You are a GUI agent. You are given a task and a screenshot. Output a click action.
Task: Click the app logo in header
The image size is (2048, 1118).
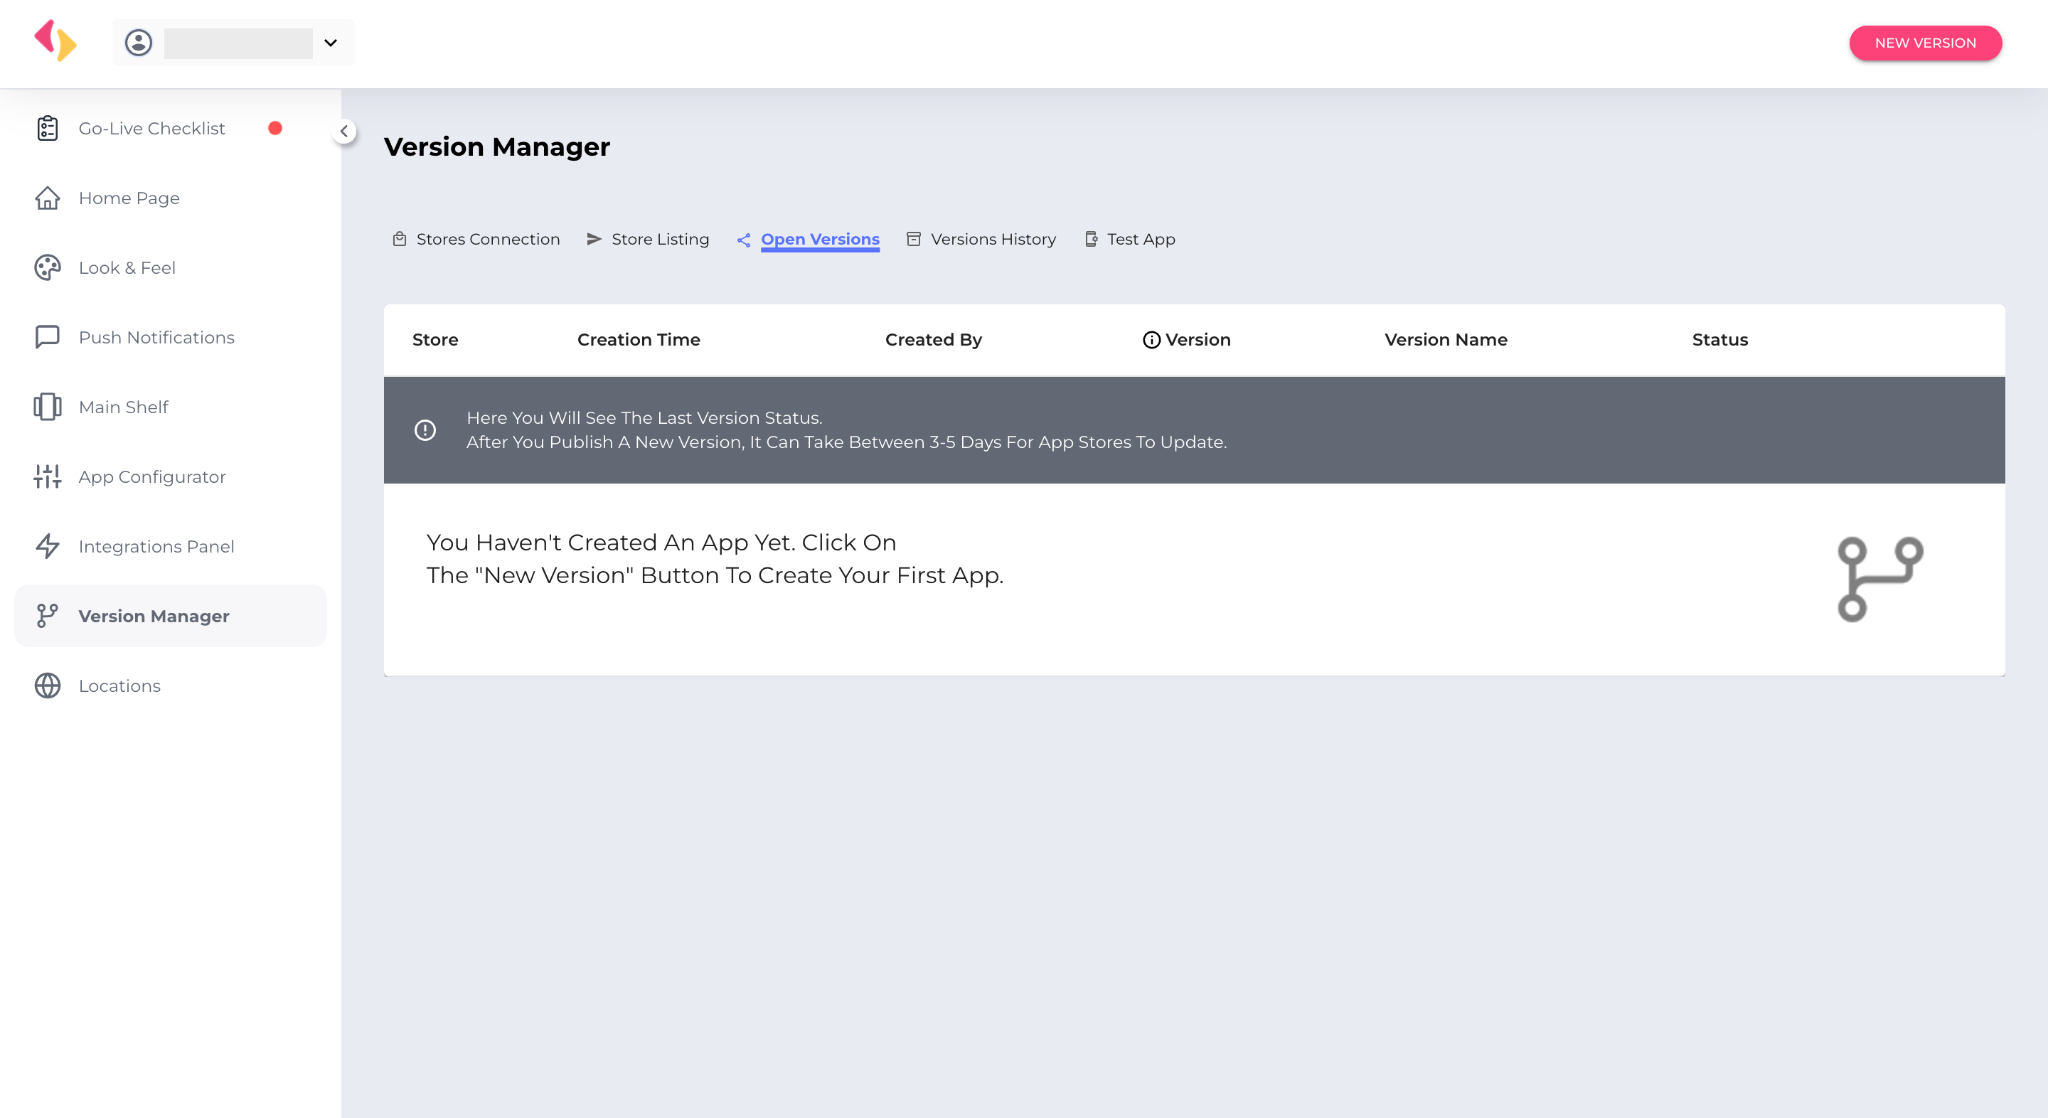pyautogui.click(x=55, y=42)
